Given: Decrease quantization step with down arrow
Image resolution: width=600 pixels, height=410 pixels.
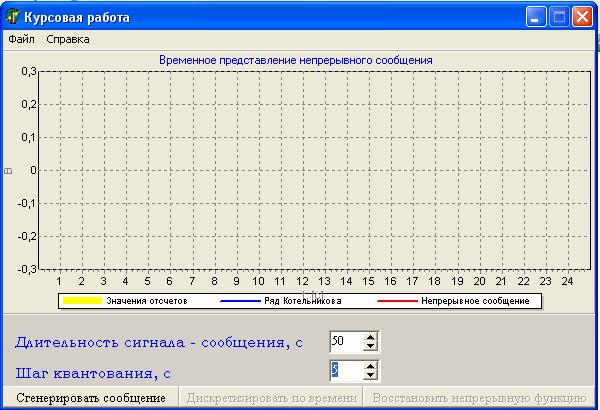Looking at the screenshot, I should 370,375.
